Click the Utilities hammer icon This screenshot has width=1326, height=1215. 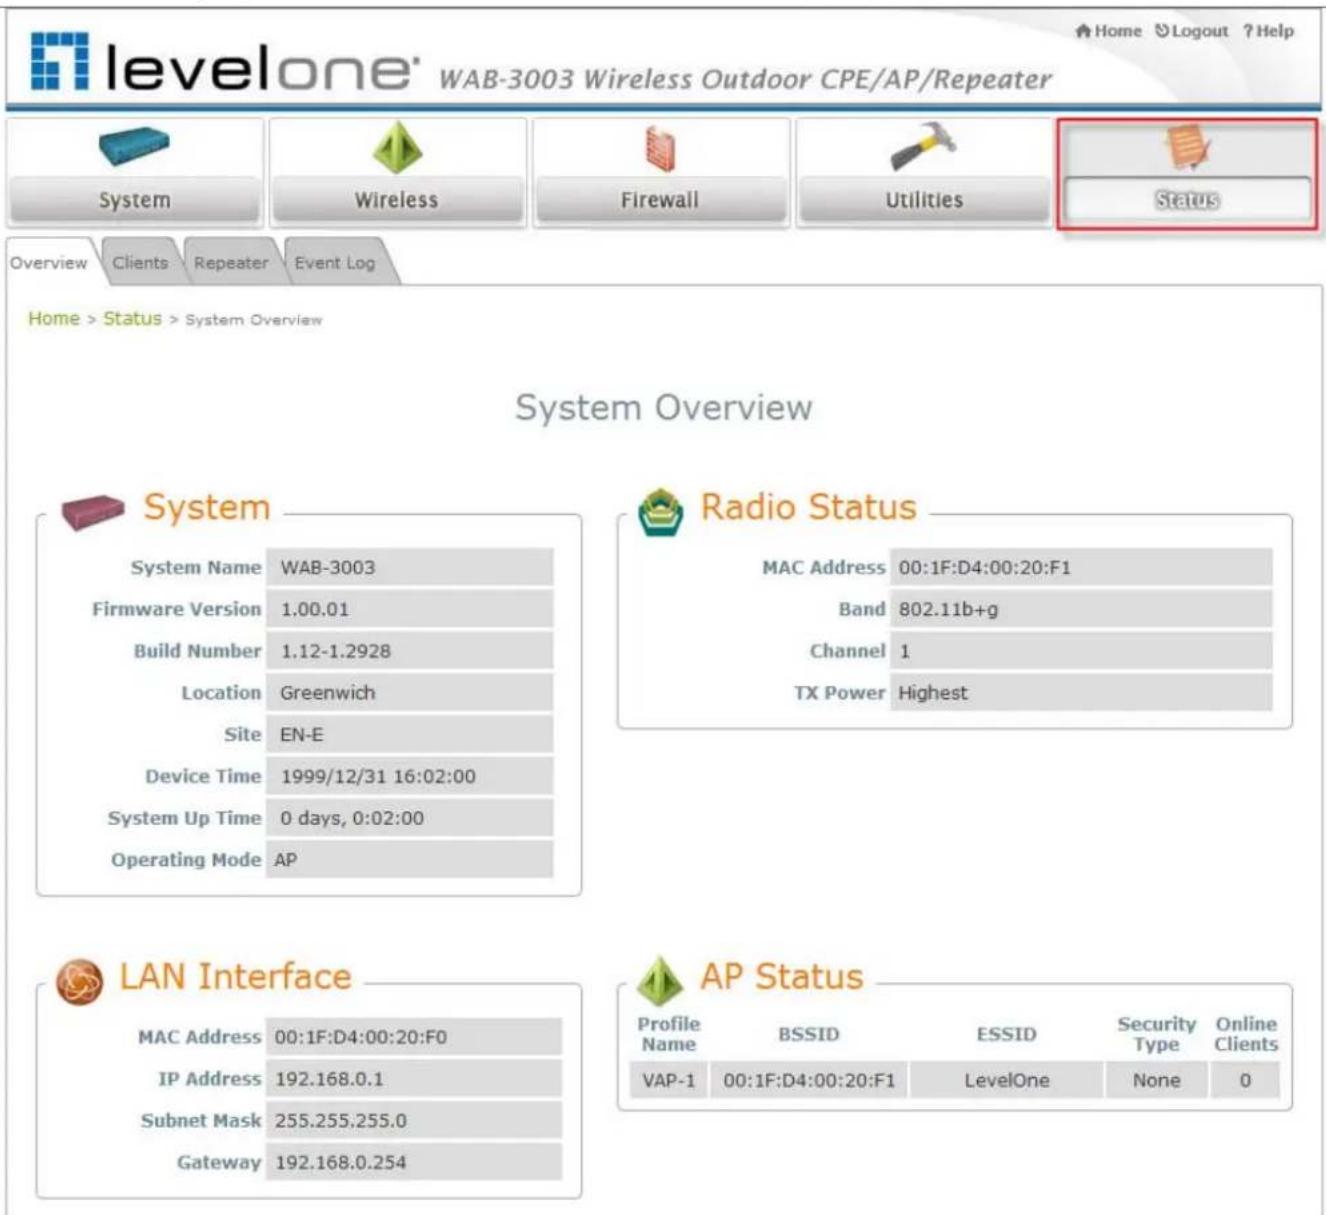point(923,147)
